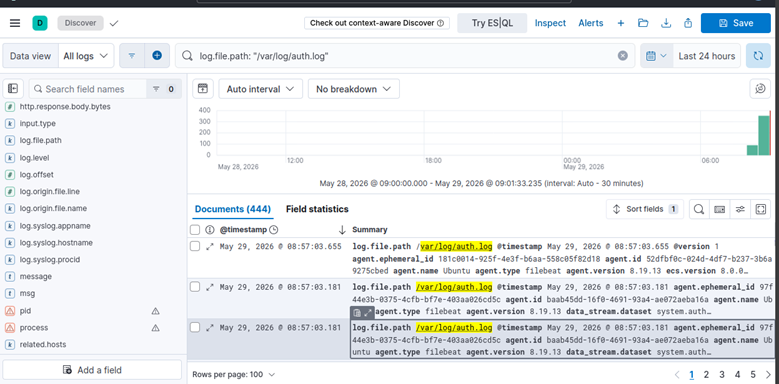Expand the 08:57:03.655 document row
Image resolution: width=779 pixels, height=384 pixels.
point(210,246)
